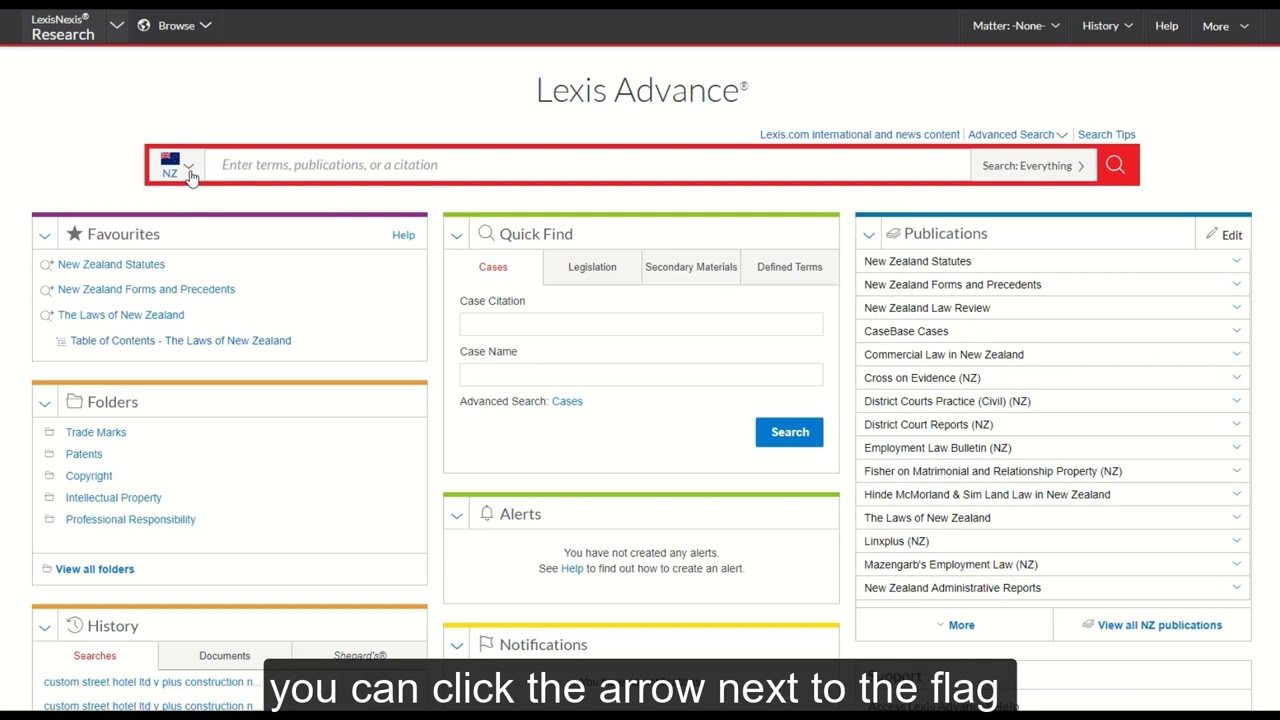Open The Laws of New Zealand favourite
The image size is (1280, 720).
(x=121, y=315)
